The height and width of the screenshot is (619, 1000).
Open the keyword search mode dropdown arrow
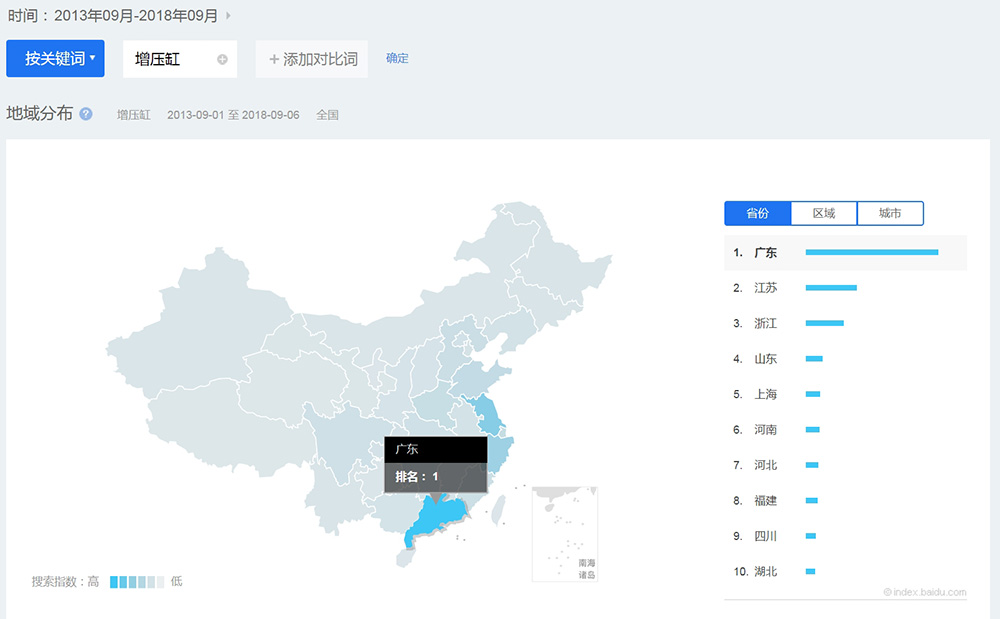[93, 58]
